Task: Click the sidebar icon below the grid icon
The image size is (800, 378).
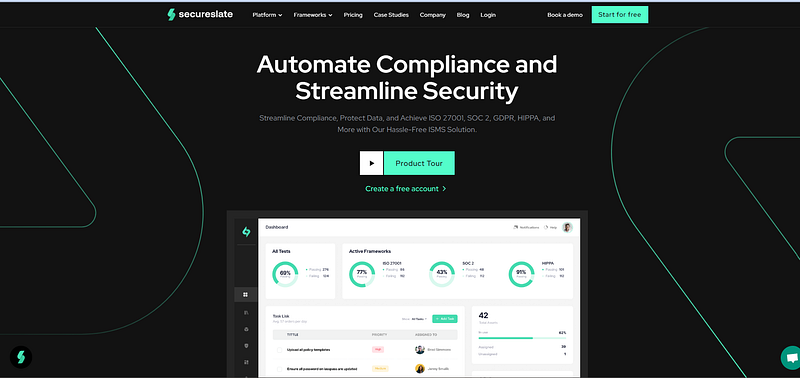Action: coord(245,312)
